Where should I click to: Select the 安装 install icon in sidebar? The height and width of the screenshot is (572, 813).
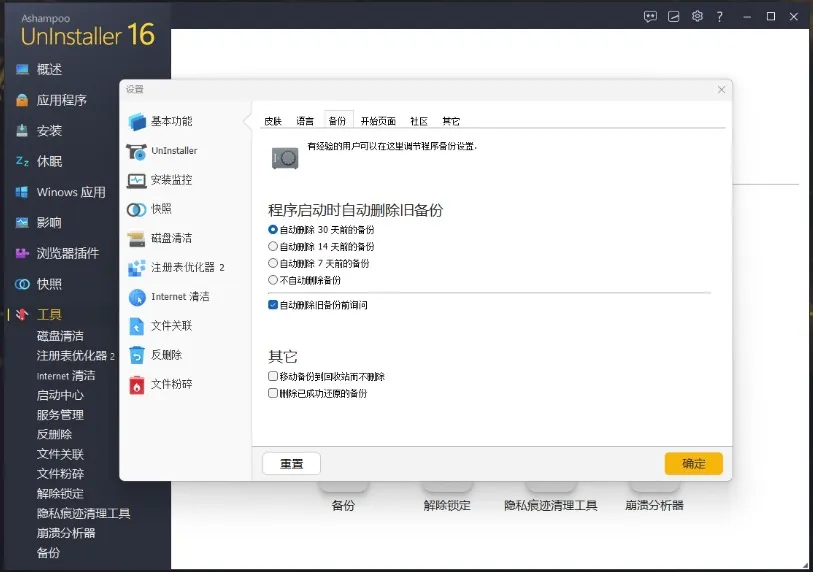coord(22,130)
